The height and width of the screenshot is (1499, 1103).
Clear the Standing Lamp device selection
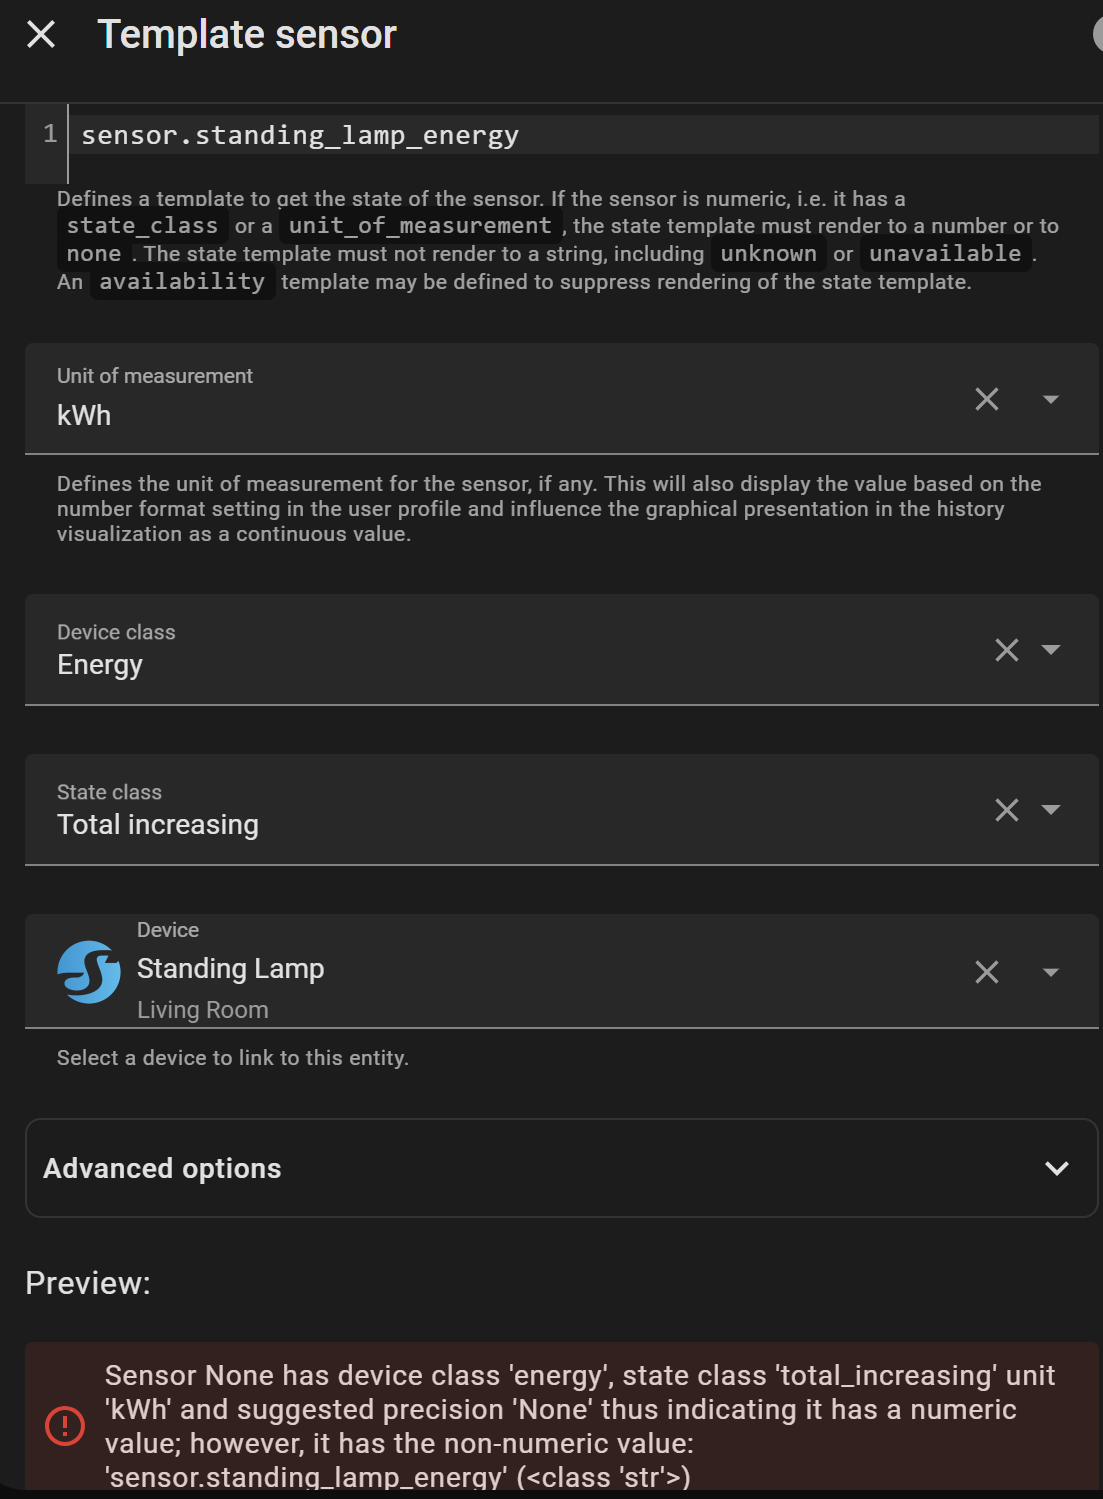click(987, 972)
